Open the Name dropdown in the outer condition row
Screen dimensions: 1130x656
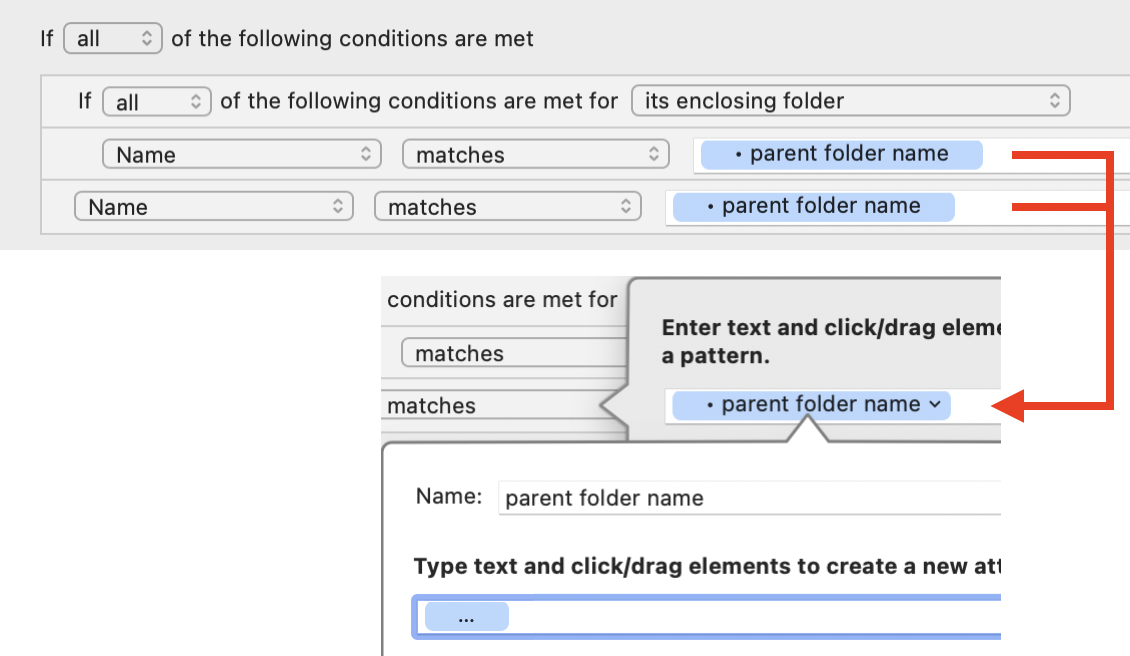pyautogui.click(x=213, y=207)
